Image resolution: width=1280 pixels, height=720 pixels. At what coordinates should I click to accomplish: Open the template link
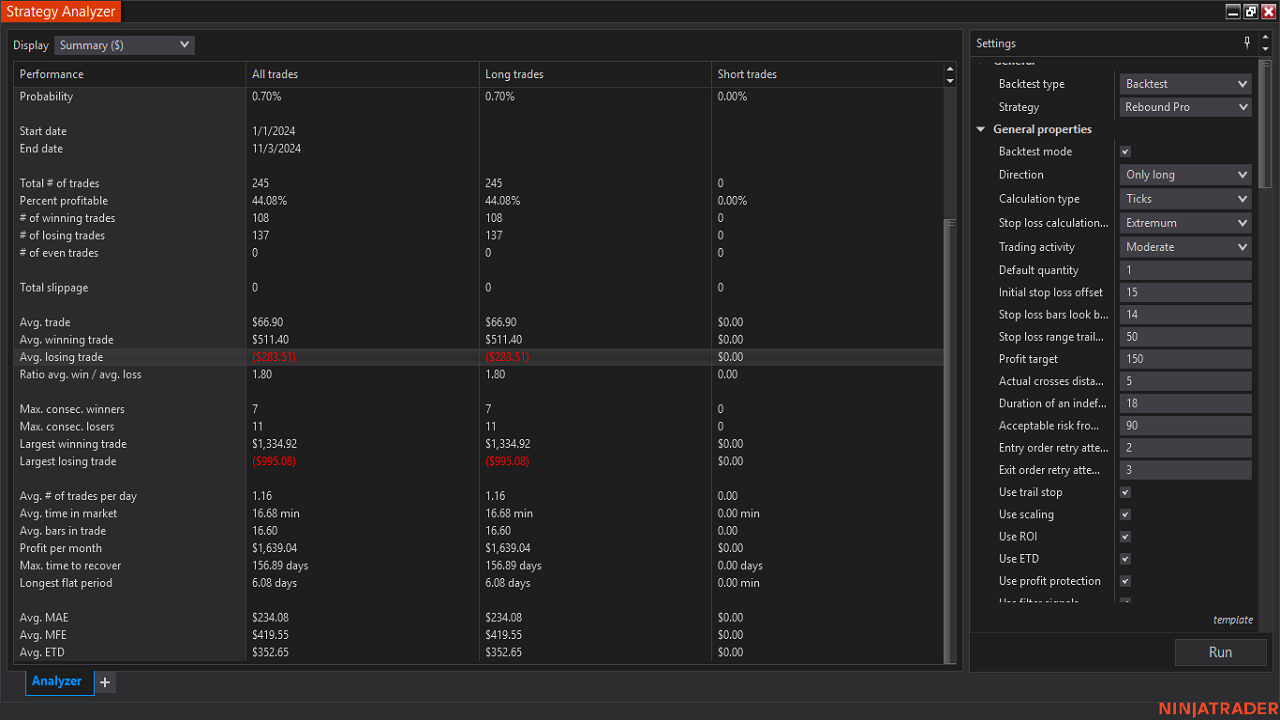(1233, 620)
